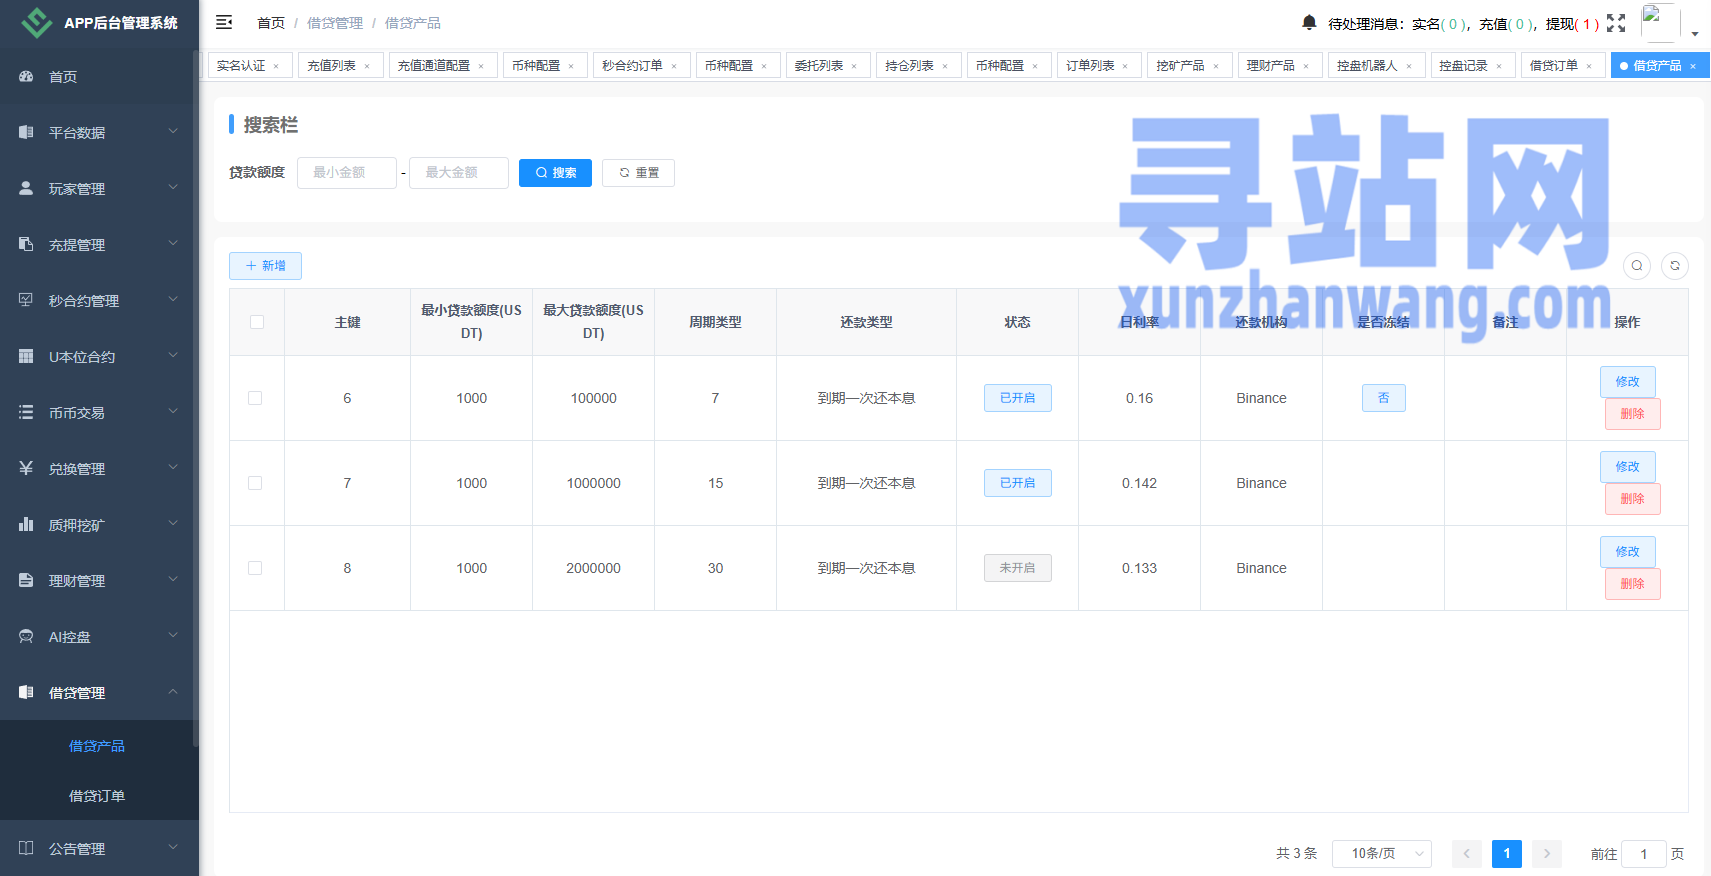Check the box for row with ID 6

(x=256, y=398)
